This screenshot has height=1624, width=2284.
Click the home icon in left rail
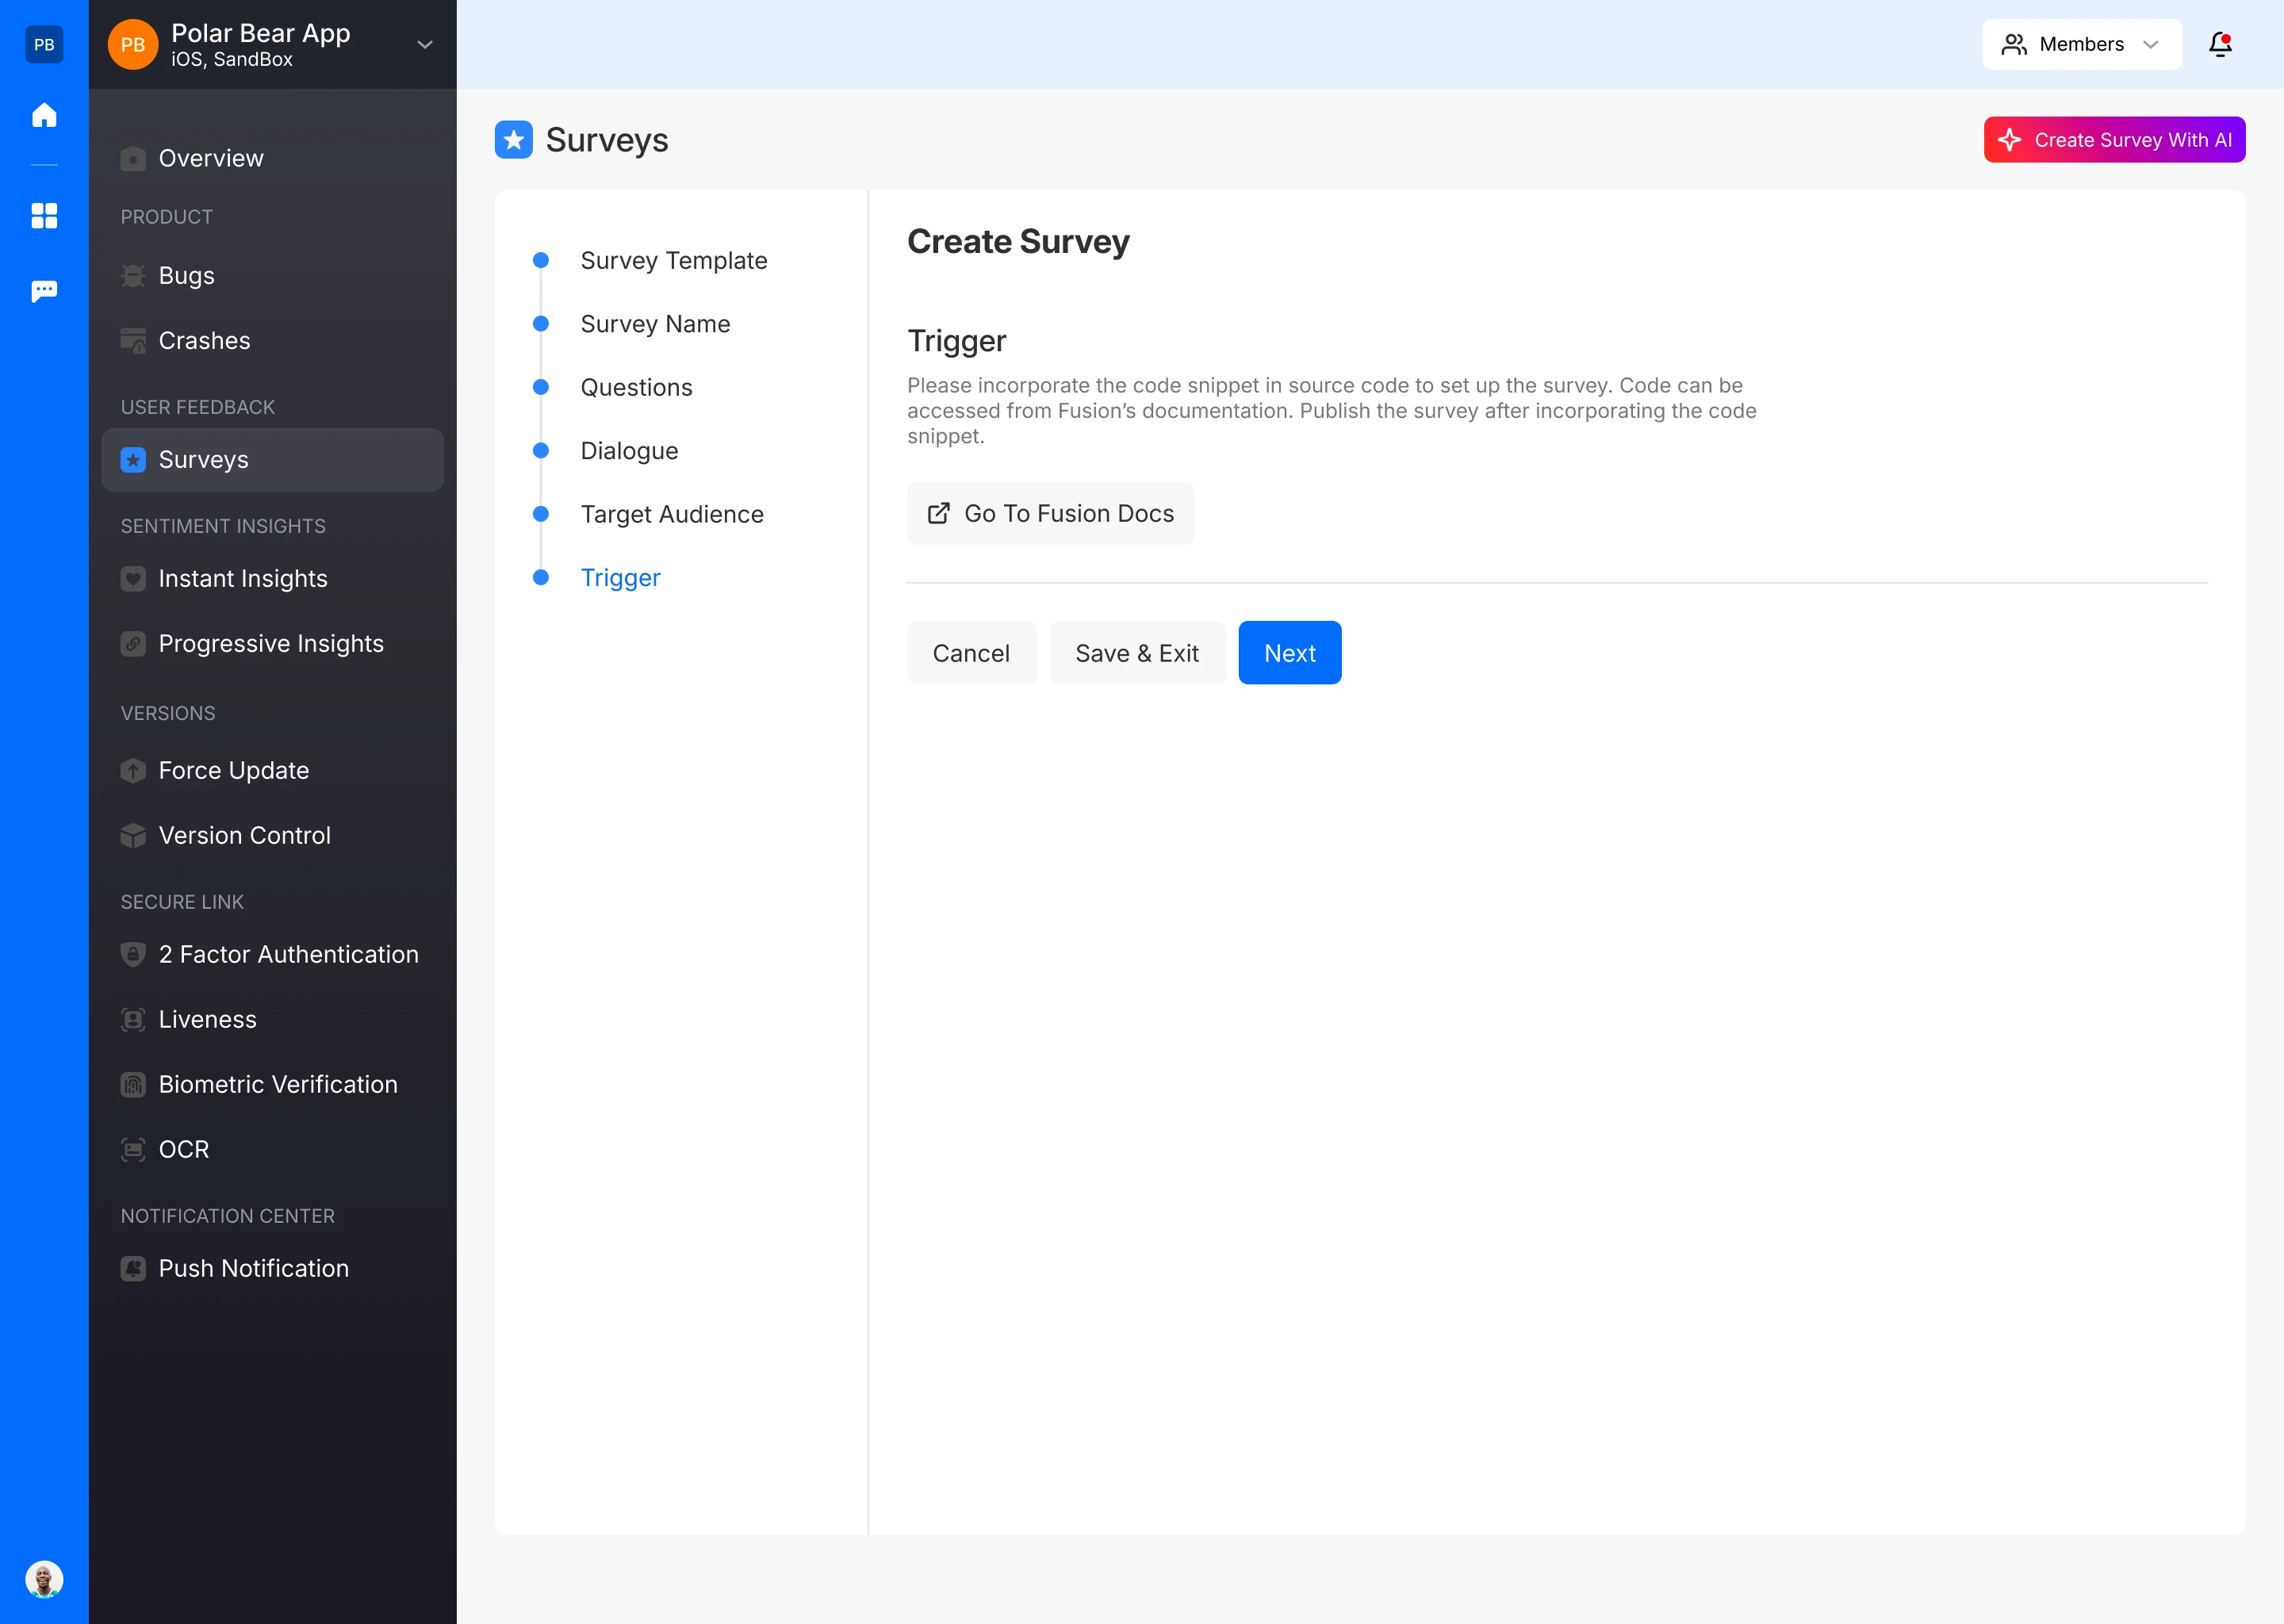click(x=44, y=115)
